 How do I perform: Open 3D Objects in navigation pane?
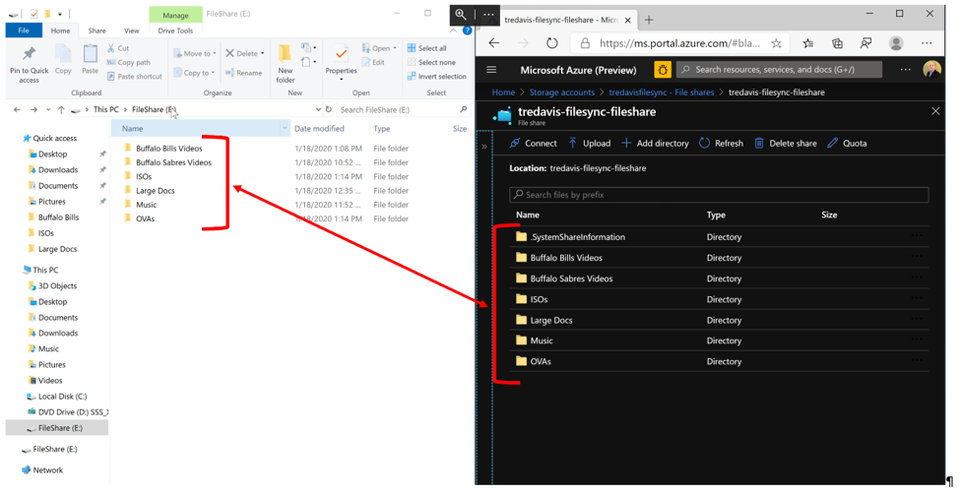(x=58, y=286)
